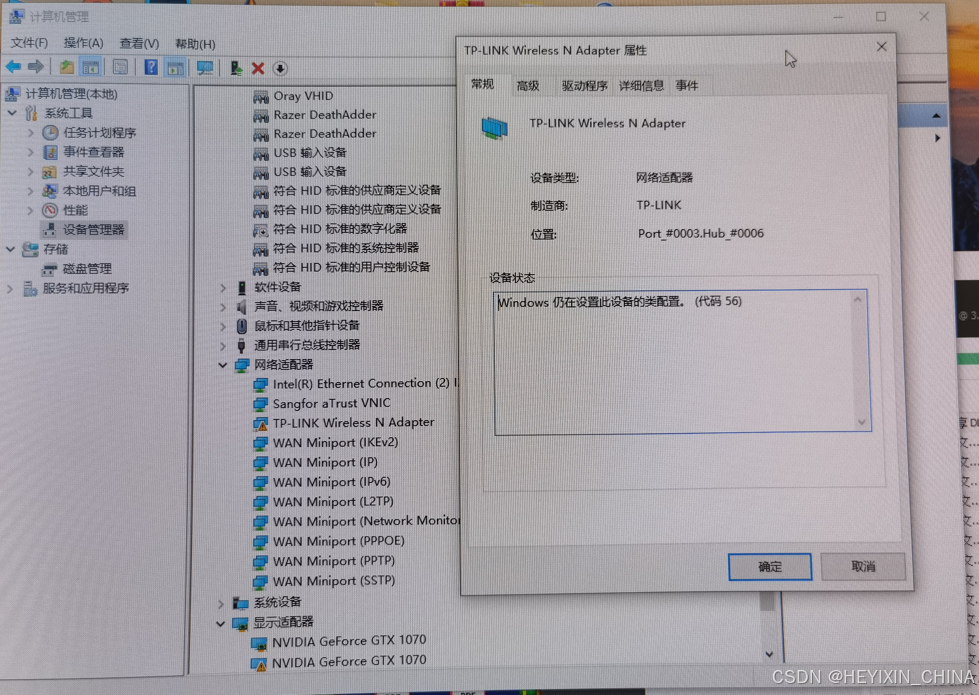
Task: Select WAN Miniport (PPTP) entry
Action: point(333,561)
